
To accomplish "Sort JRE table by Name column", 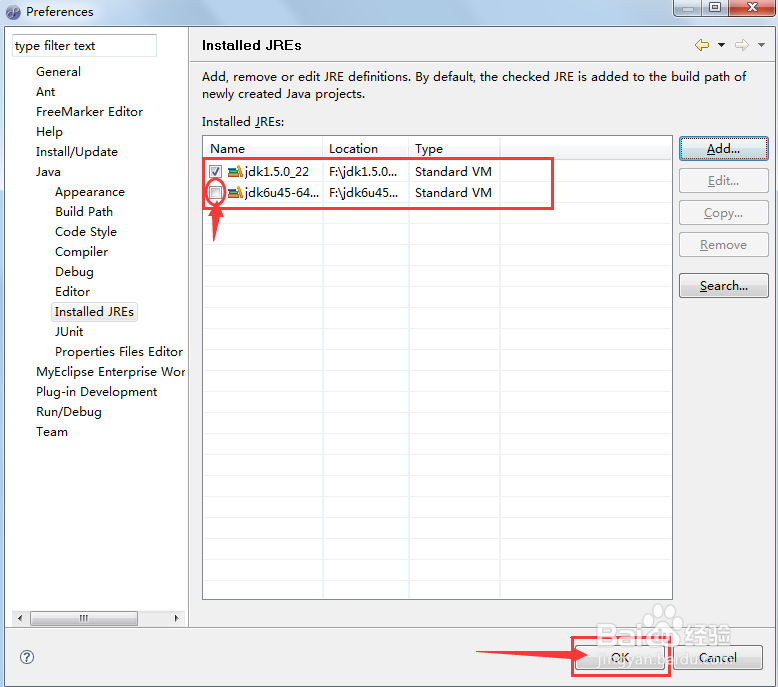I will pyautogui.click(x=263, y=149).
